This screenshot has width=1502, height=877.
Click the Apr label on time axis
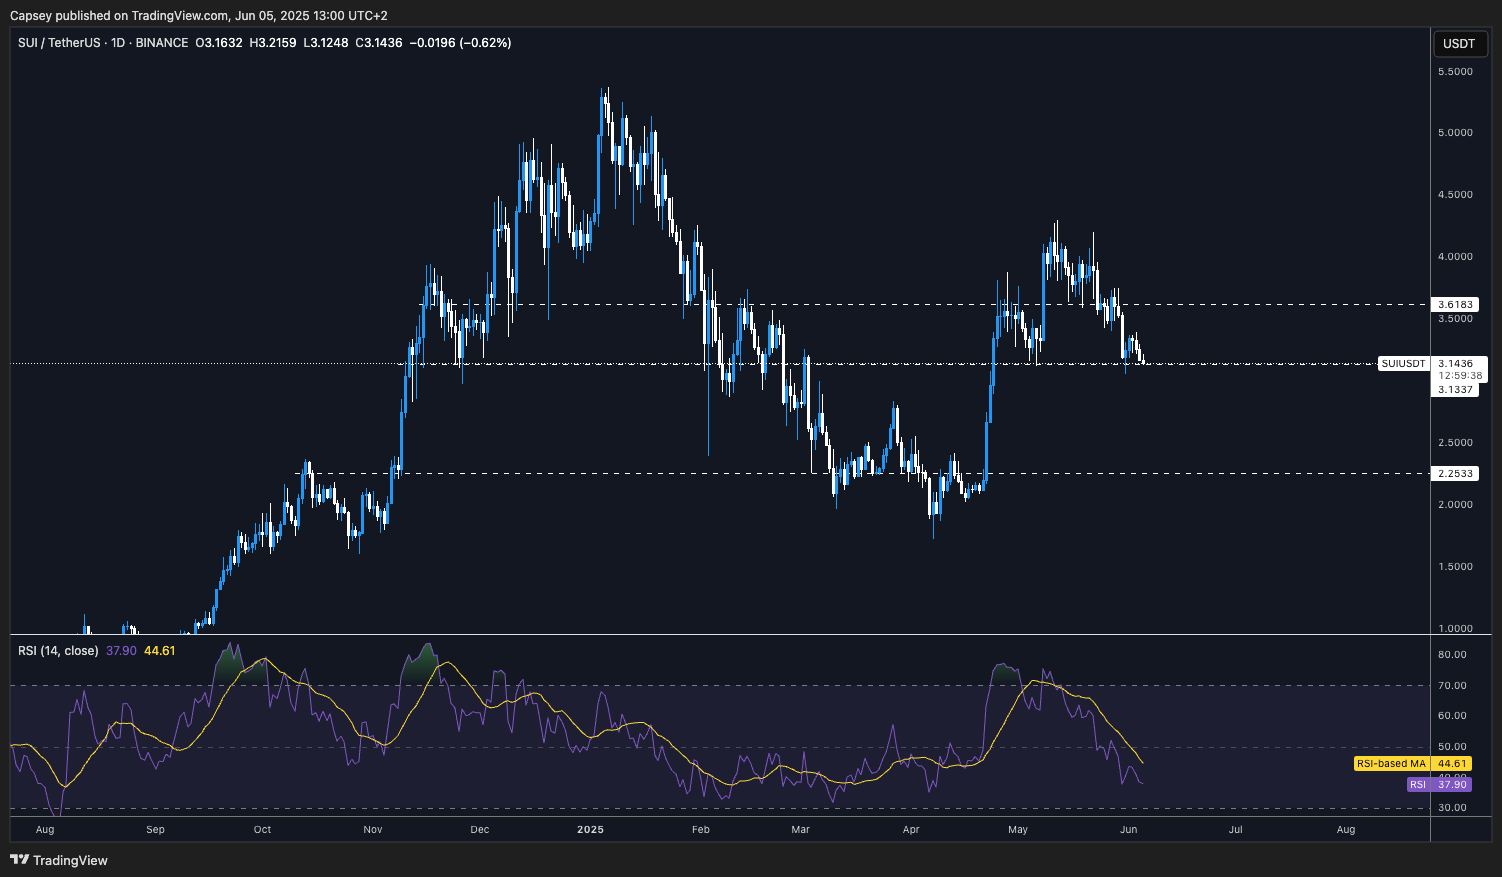click(x=910, y=829)
